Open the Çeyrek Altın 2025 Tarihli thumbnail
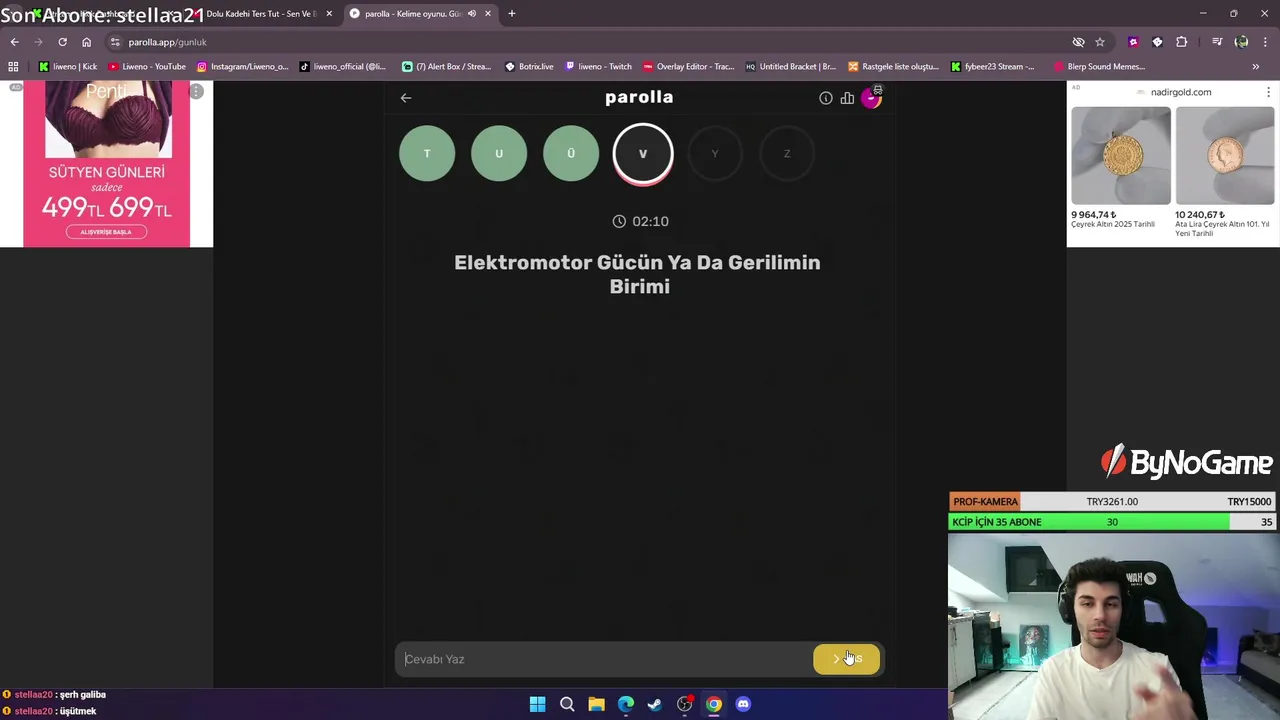Viewport: 1280px width, 720px height. click(1120, 155)
